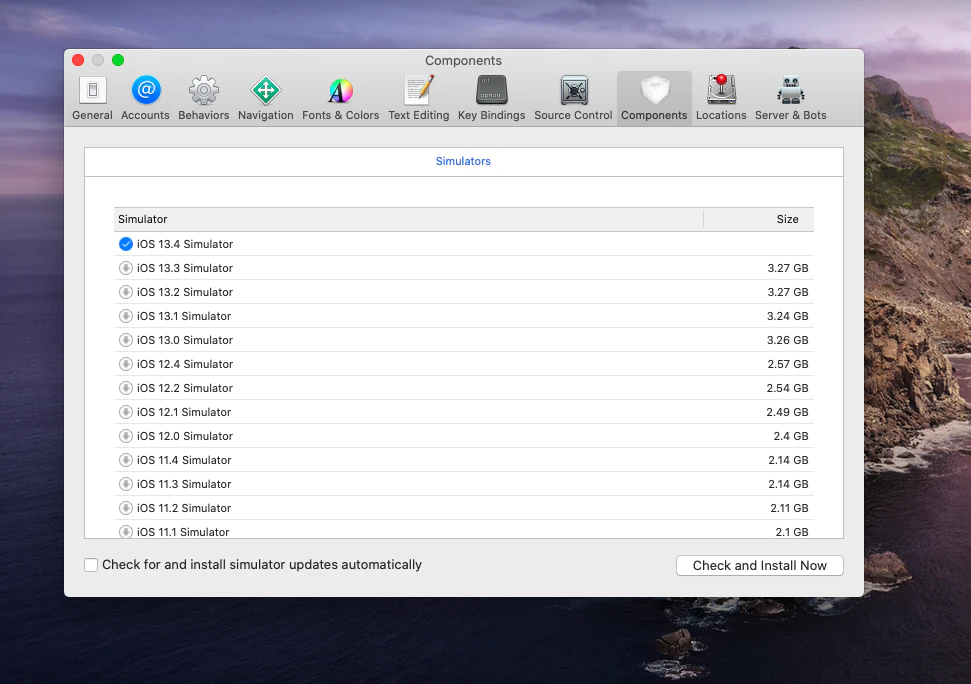Open the Key Bindings preferences pane
This screenshot has height=684, width=971.
pyautogui.click(x=492, y=98)
